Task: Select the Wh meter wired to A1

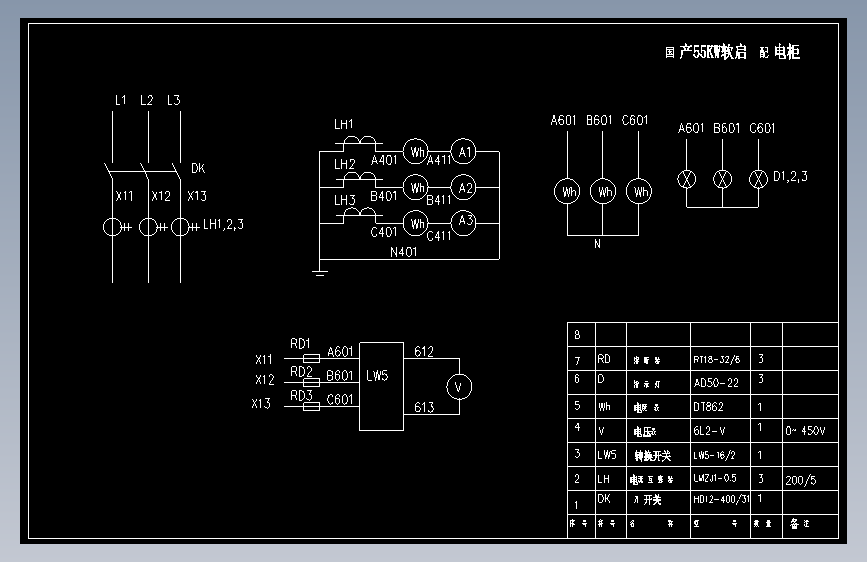Action: click(x=416, y=152)
